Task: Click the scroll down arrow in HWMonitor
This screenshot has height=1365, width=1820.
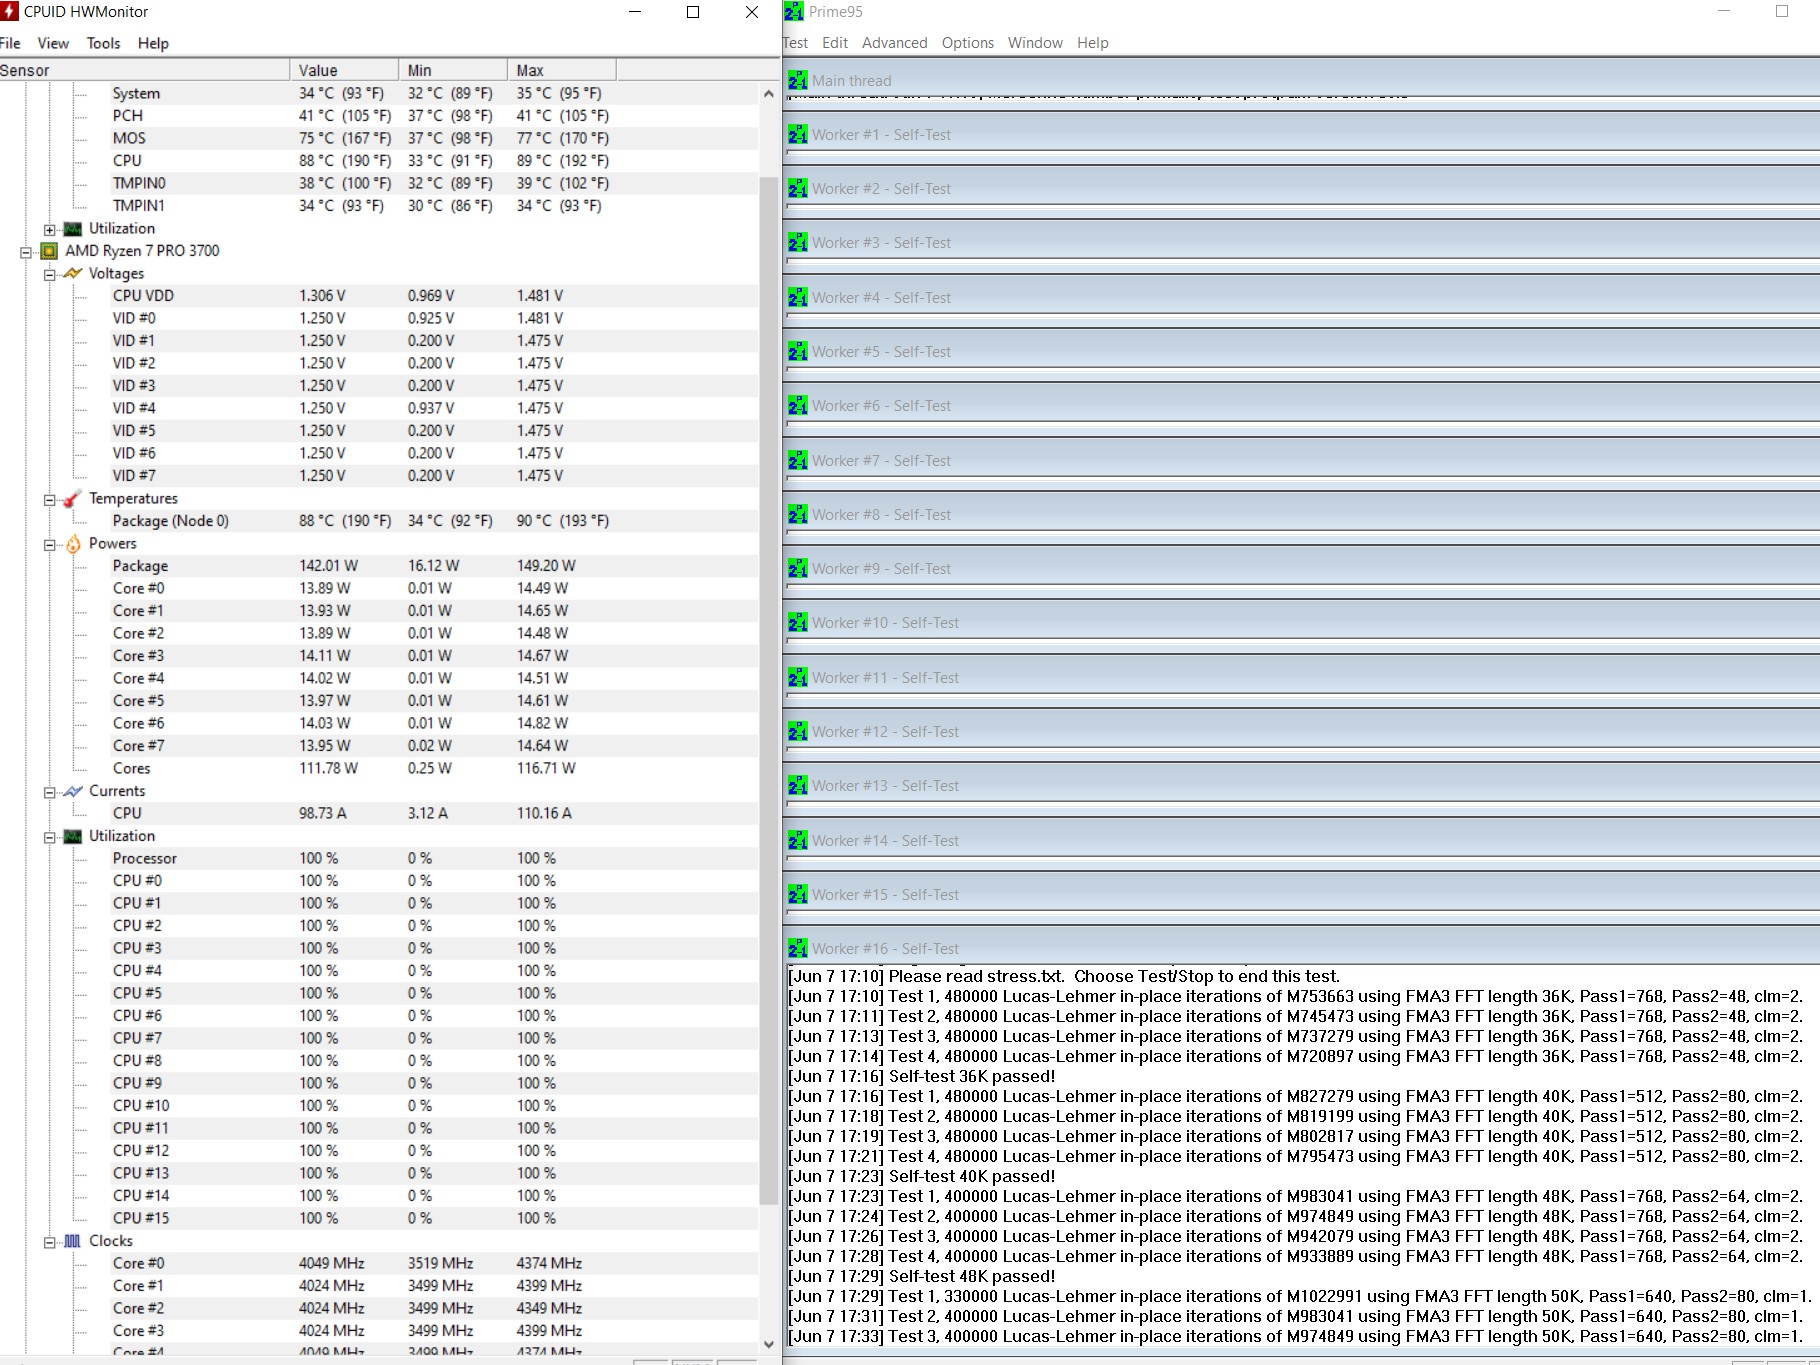Action: coord(768,1344)
